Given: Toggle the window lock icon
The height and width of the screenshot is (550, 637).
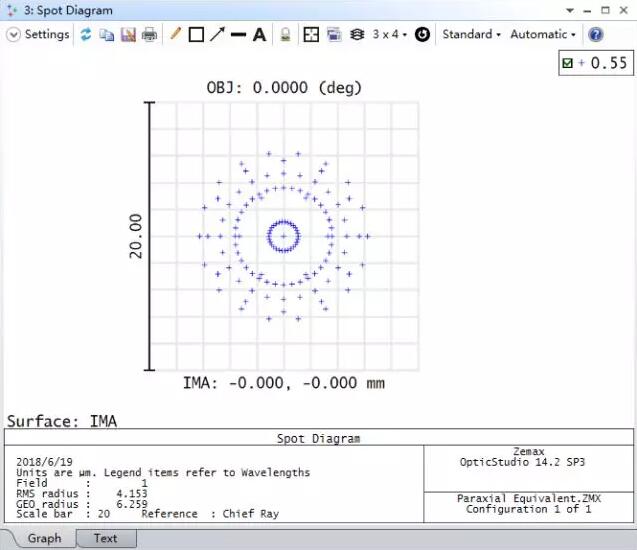Looking at the screenshot, I should 285,34.
